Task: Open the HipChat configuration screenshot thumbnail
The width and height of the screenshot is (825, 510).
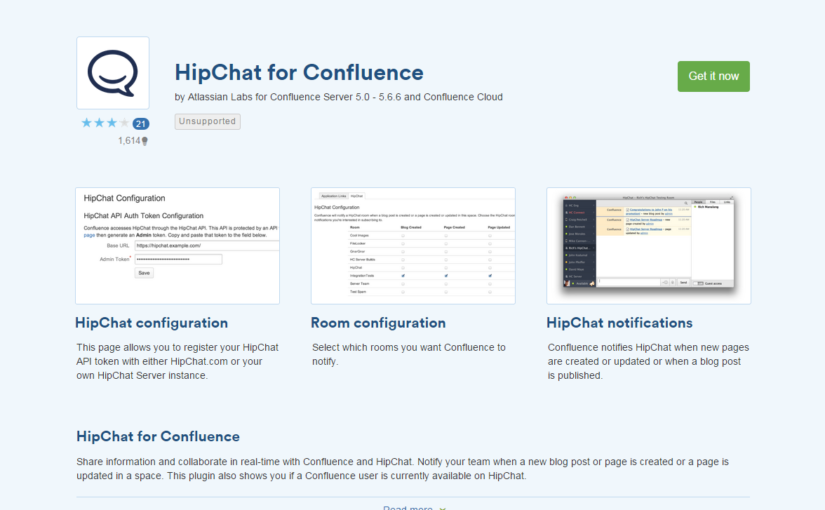Action: pyautogui.click(x=177, y=245)
